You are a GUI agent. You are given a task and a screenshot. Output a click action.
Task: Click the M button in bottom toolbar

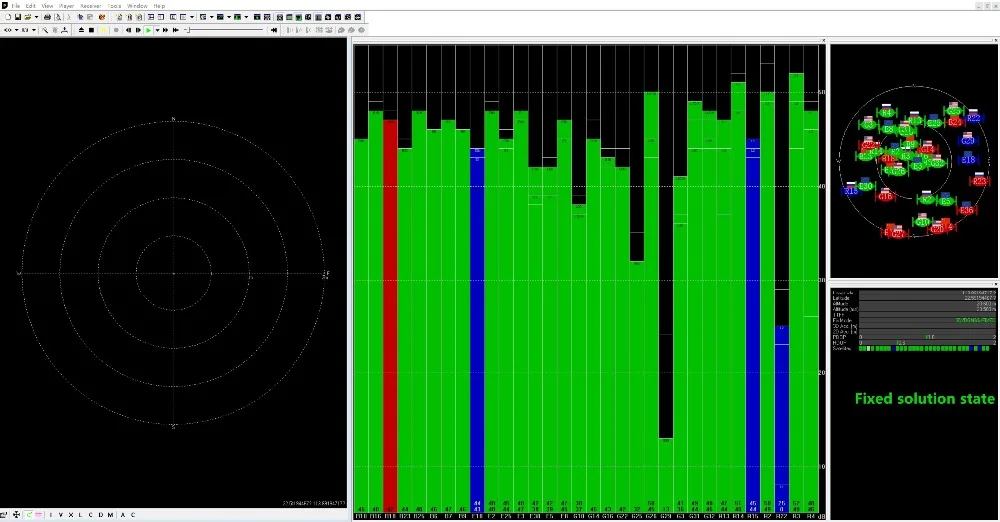110,515
